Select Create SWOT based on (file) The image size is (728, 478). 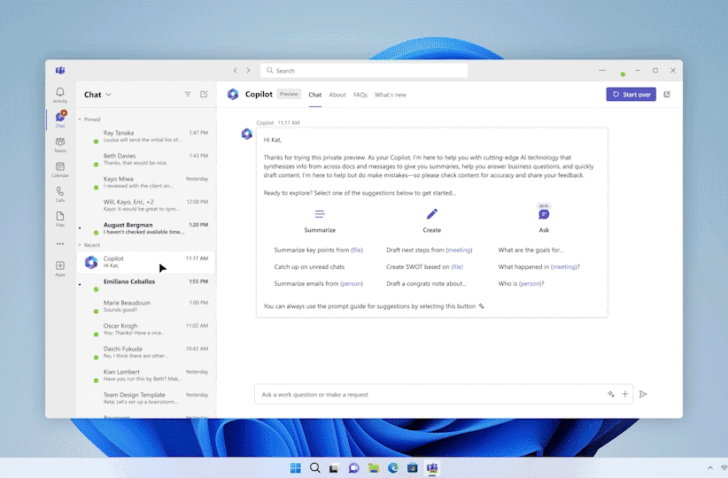[x=425, y=267]
